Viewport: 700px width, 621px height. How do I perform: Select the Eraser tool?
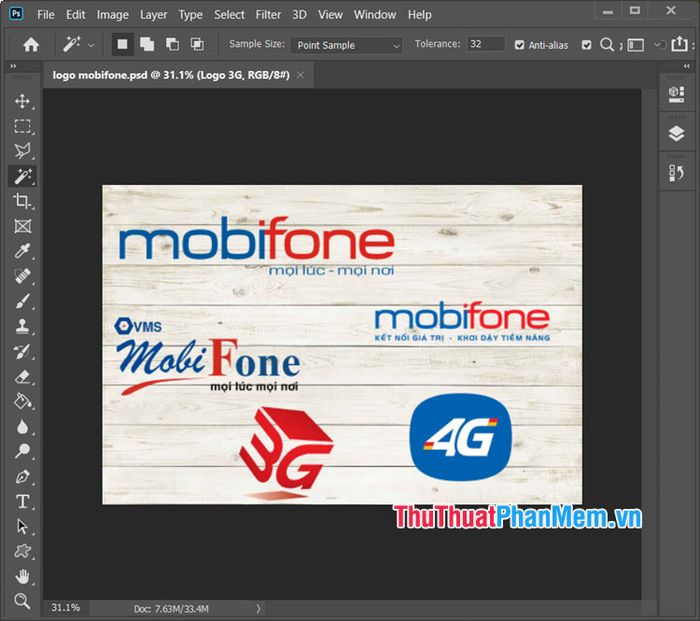[x=22, y=377]
